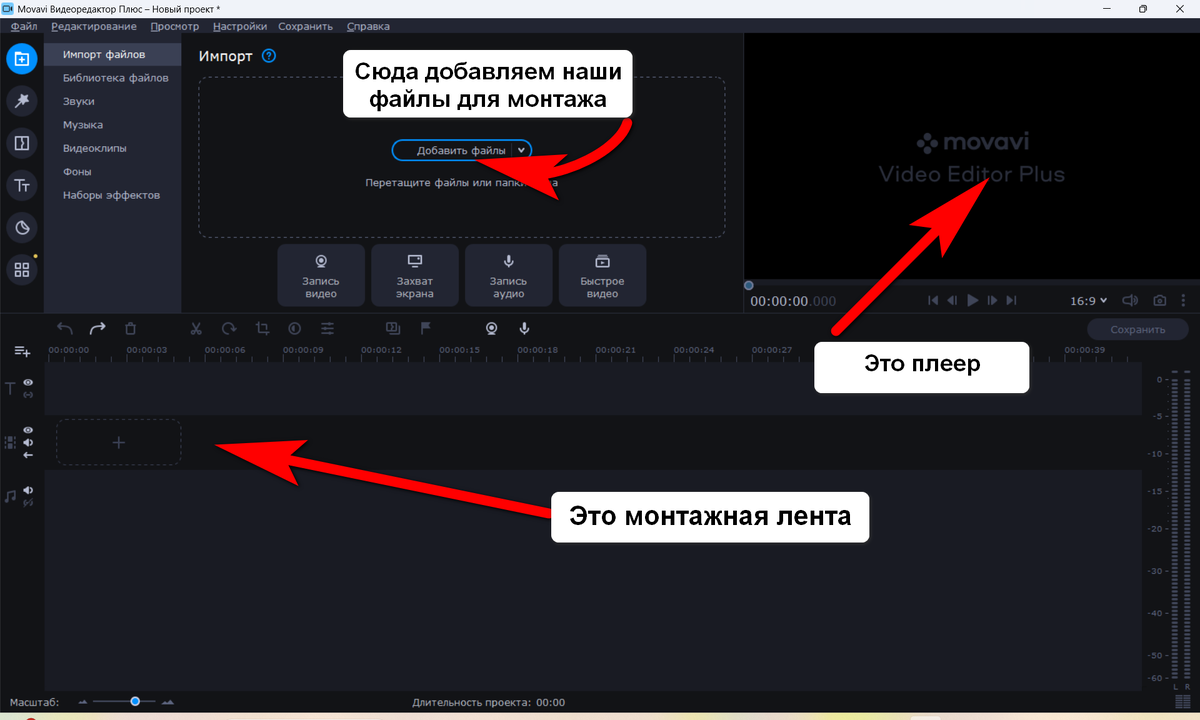This screenshot has width=1200, height=720.
Task: Mute the audio track speaker
Action: pyautogui.click(x=29, y=490)
